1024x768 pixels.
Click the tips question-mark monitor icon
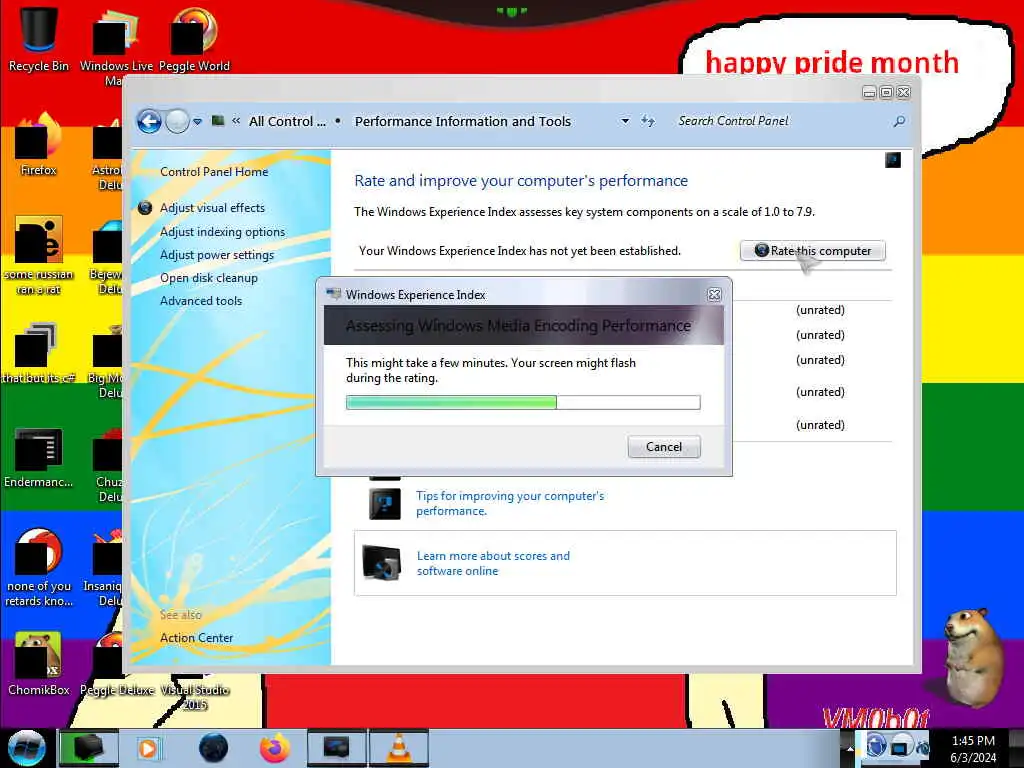pos(385,504)
